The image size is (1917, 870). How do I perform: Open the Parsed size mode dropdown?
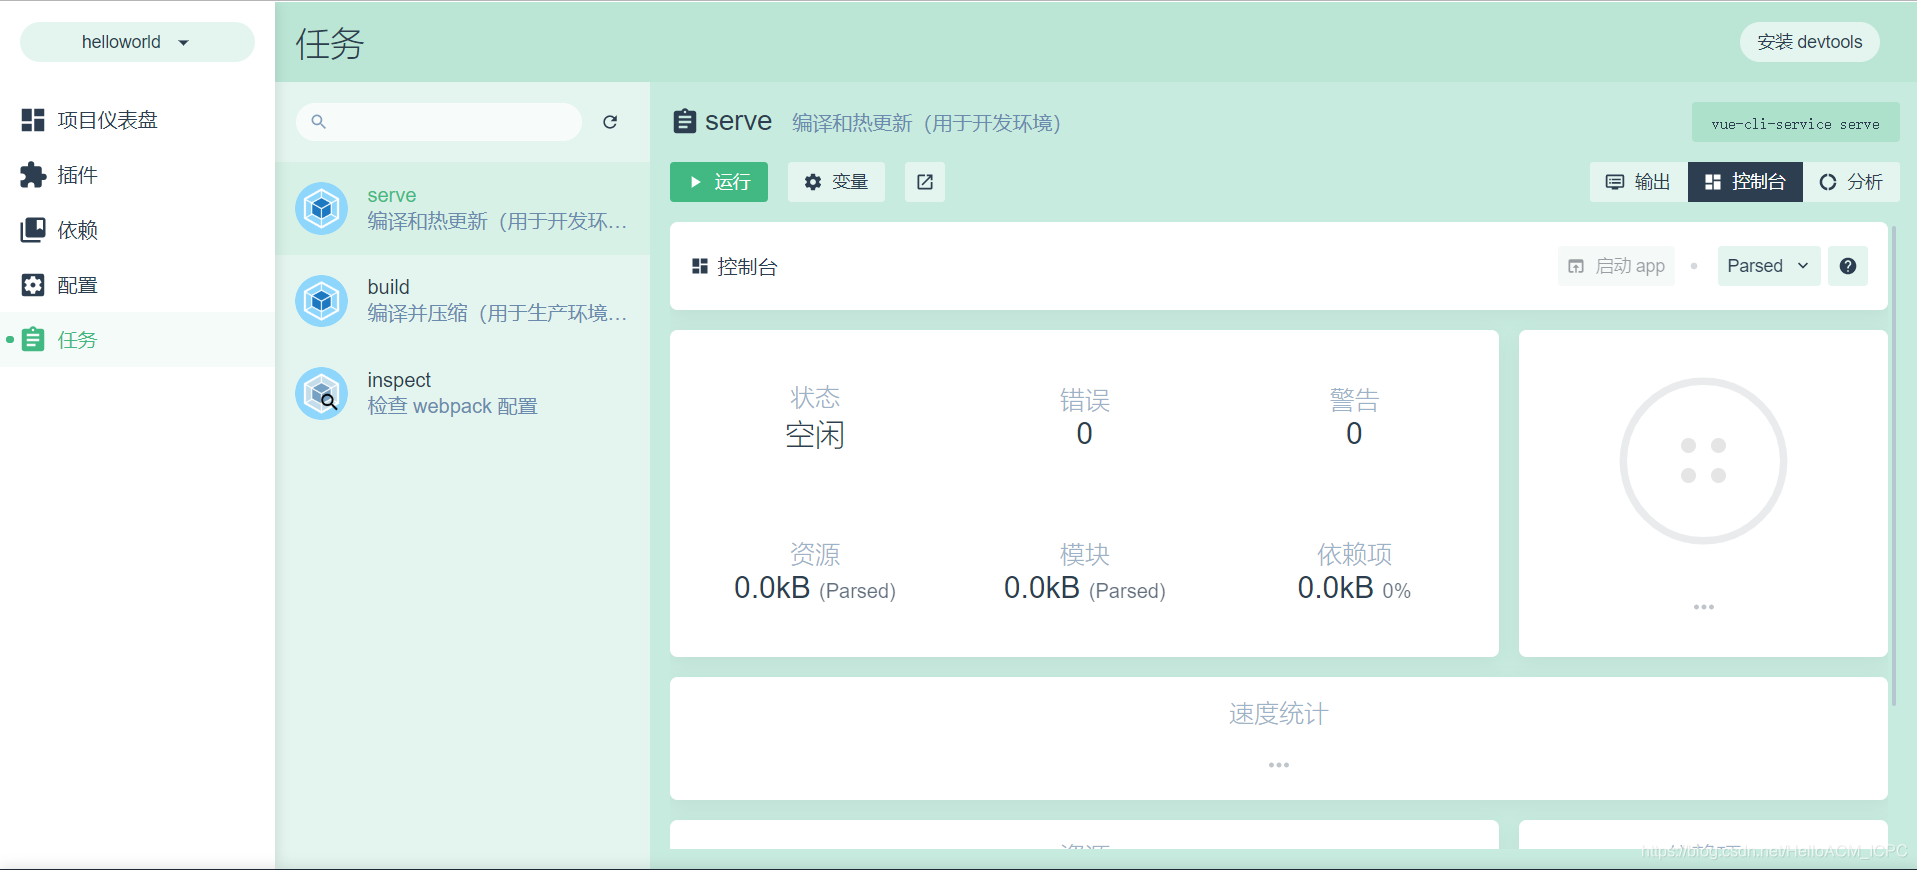point(1768,266)
